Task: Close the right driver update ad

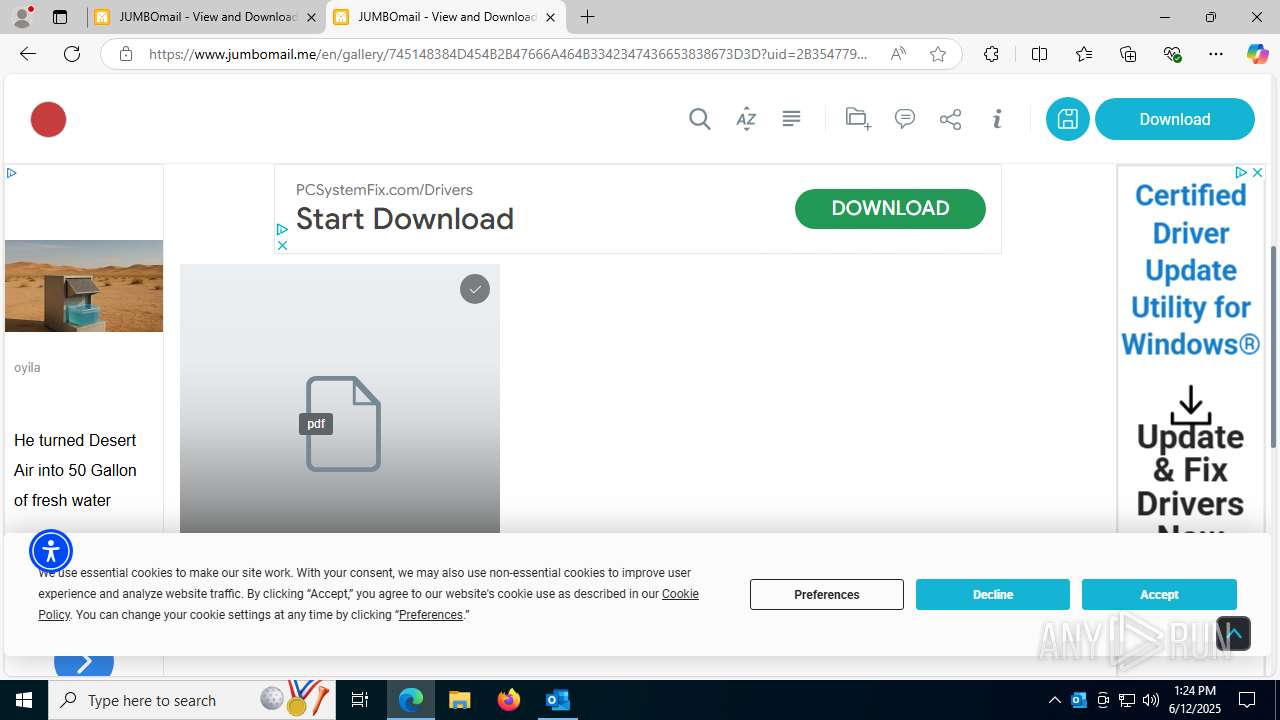Action: [x=1257, y=173]
